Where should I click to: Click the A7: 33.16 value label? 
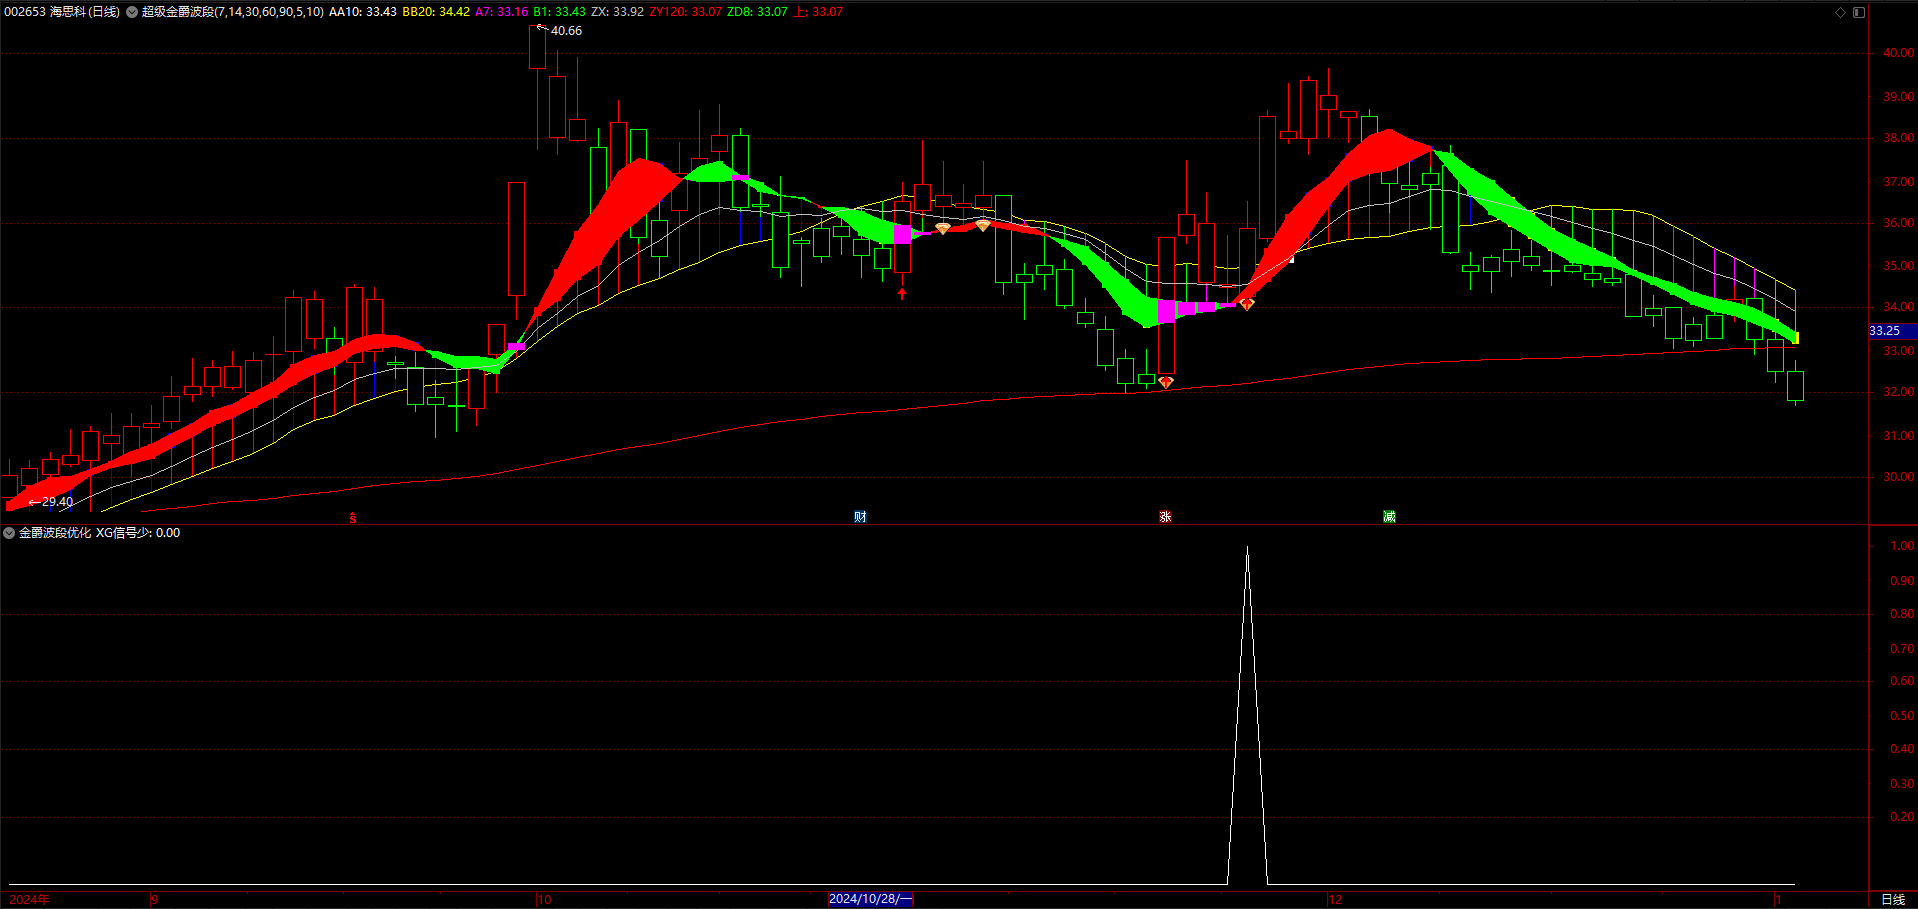(501, 12)
